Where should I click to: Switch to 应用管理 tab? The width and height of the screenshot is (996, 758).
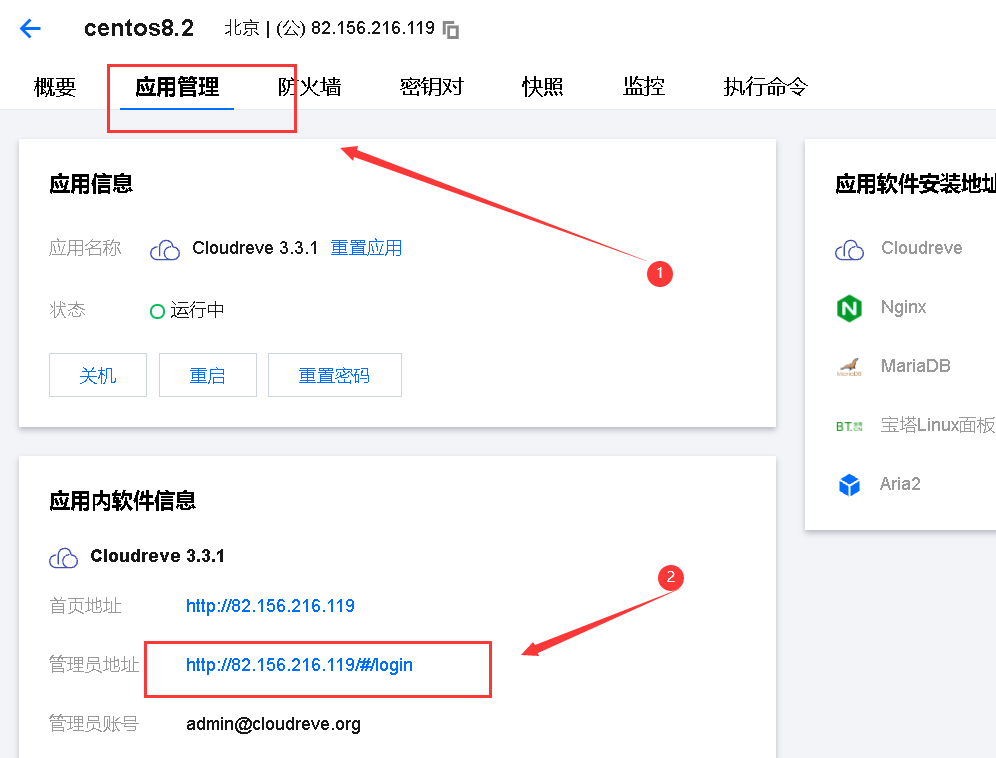point(177,87)
